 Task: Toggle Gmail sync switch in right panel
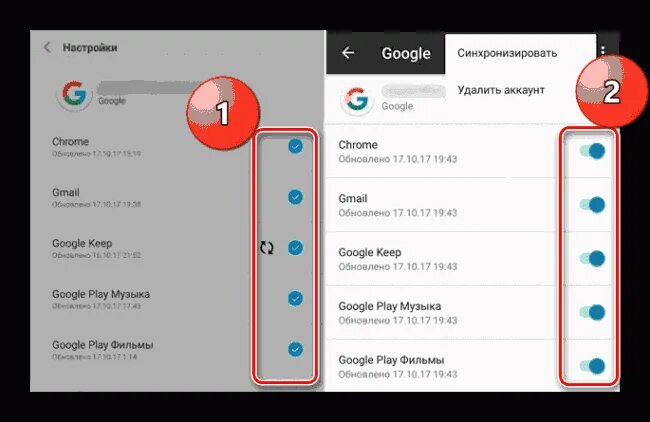click(x=592, y=205)
